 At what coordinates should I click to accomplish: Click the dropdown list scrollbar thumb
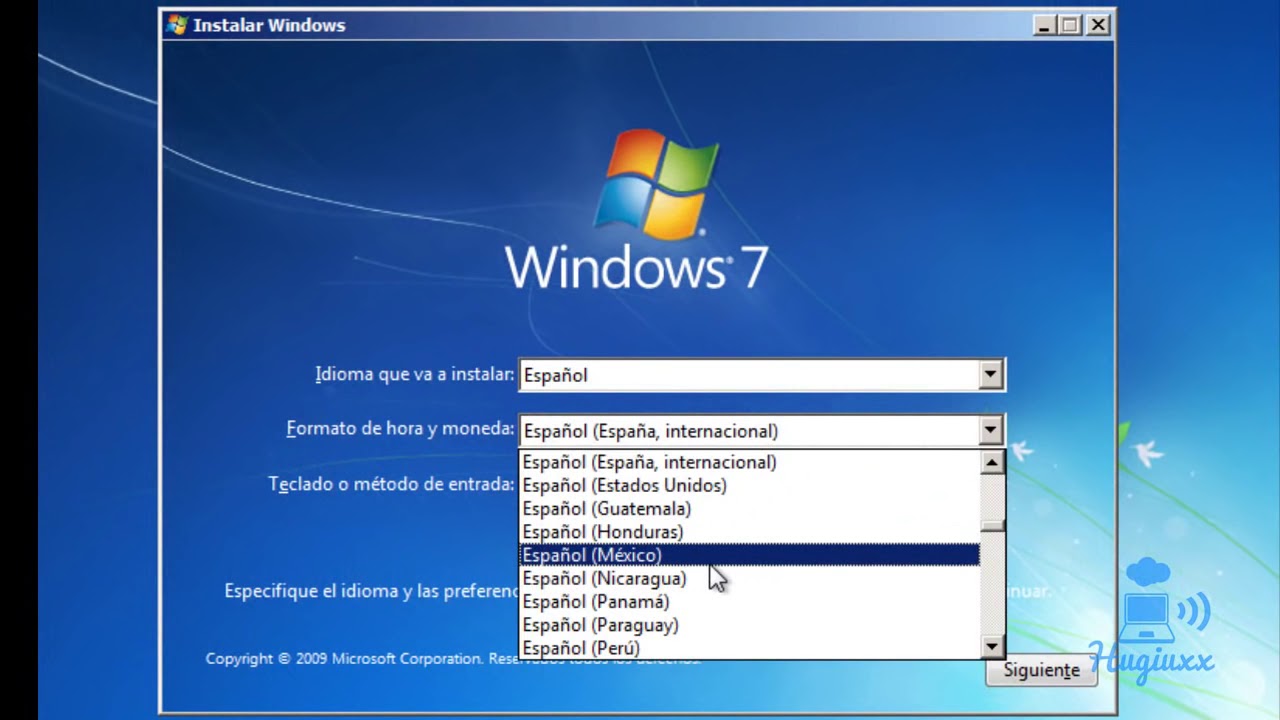coord(992,527)
